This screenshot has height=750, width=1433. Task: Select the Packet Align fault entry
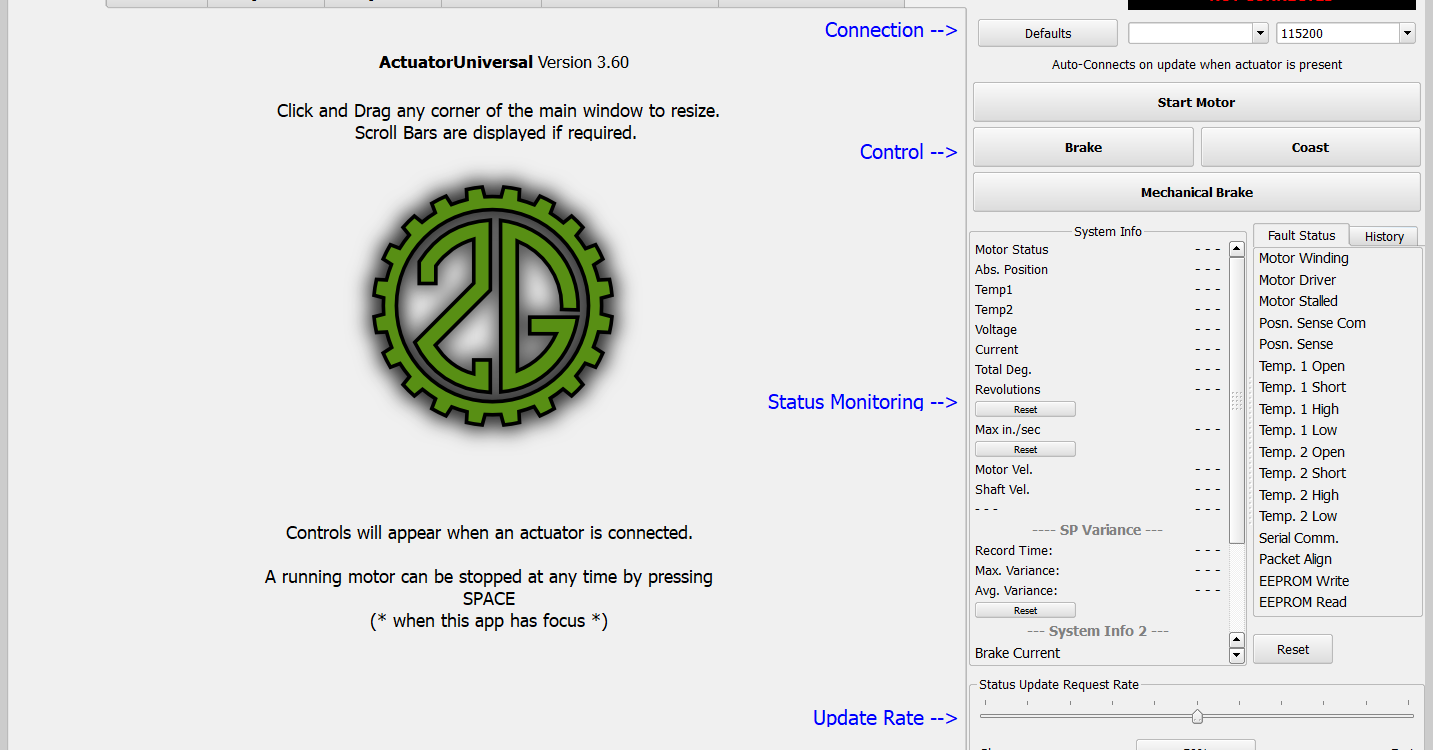coord(1295,559)
